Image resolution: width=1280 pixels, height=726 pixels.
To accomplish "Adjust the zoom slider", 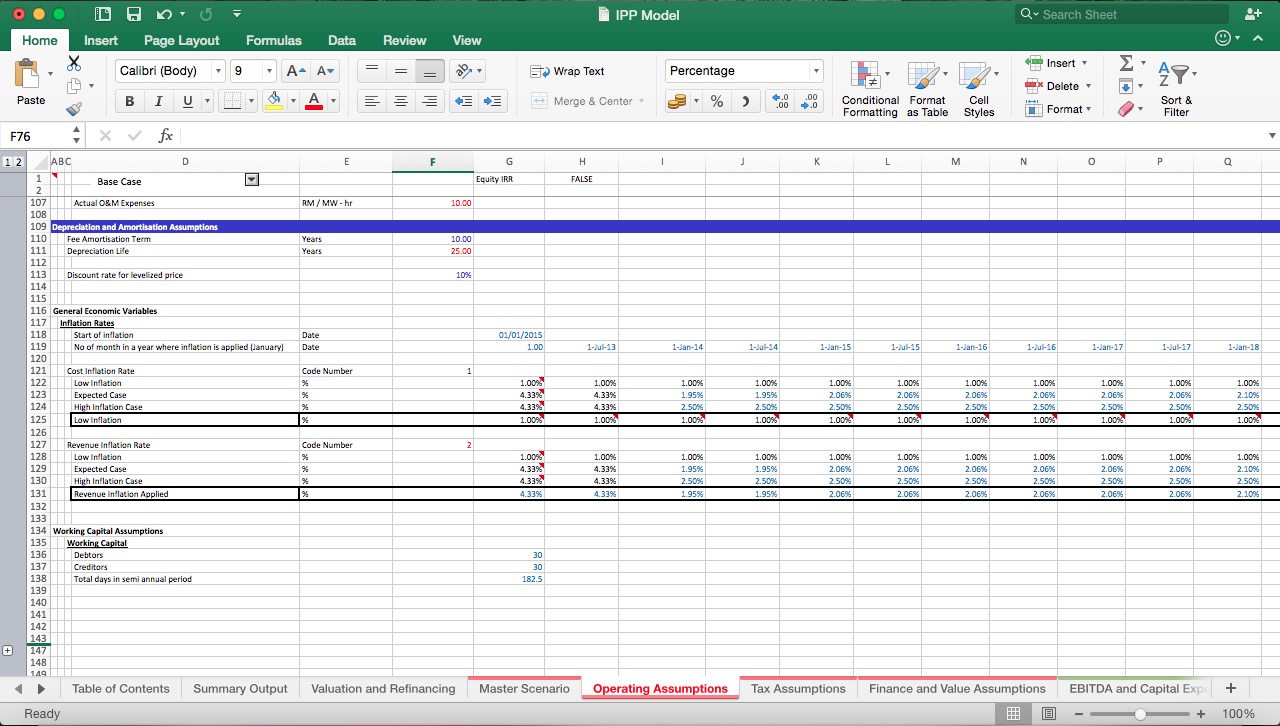I will (1139, 714).
